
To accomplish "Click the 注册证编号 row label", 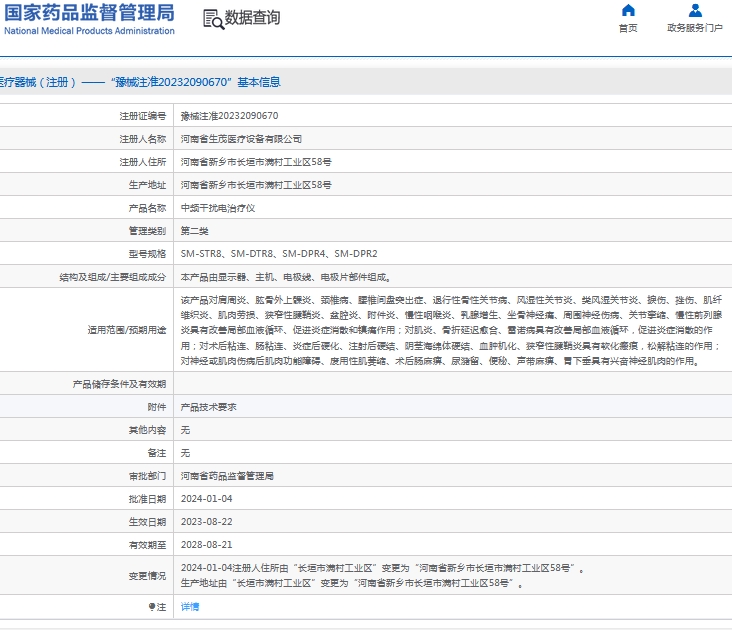I will click(x=142, y=116).
